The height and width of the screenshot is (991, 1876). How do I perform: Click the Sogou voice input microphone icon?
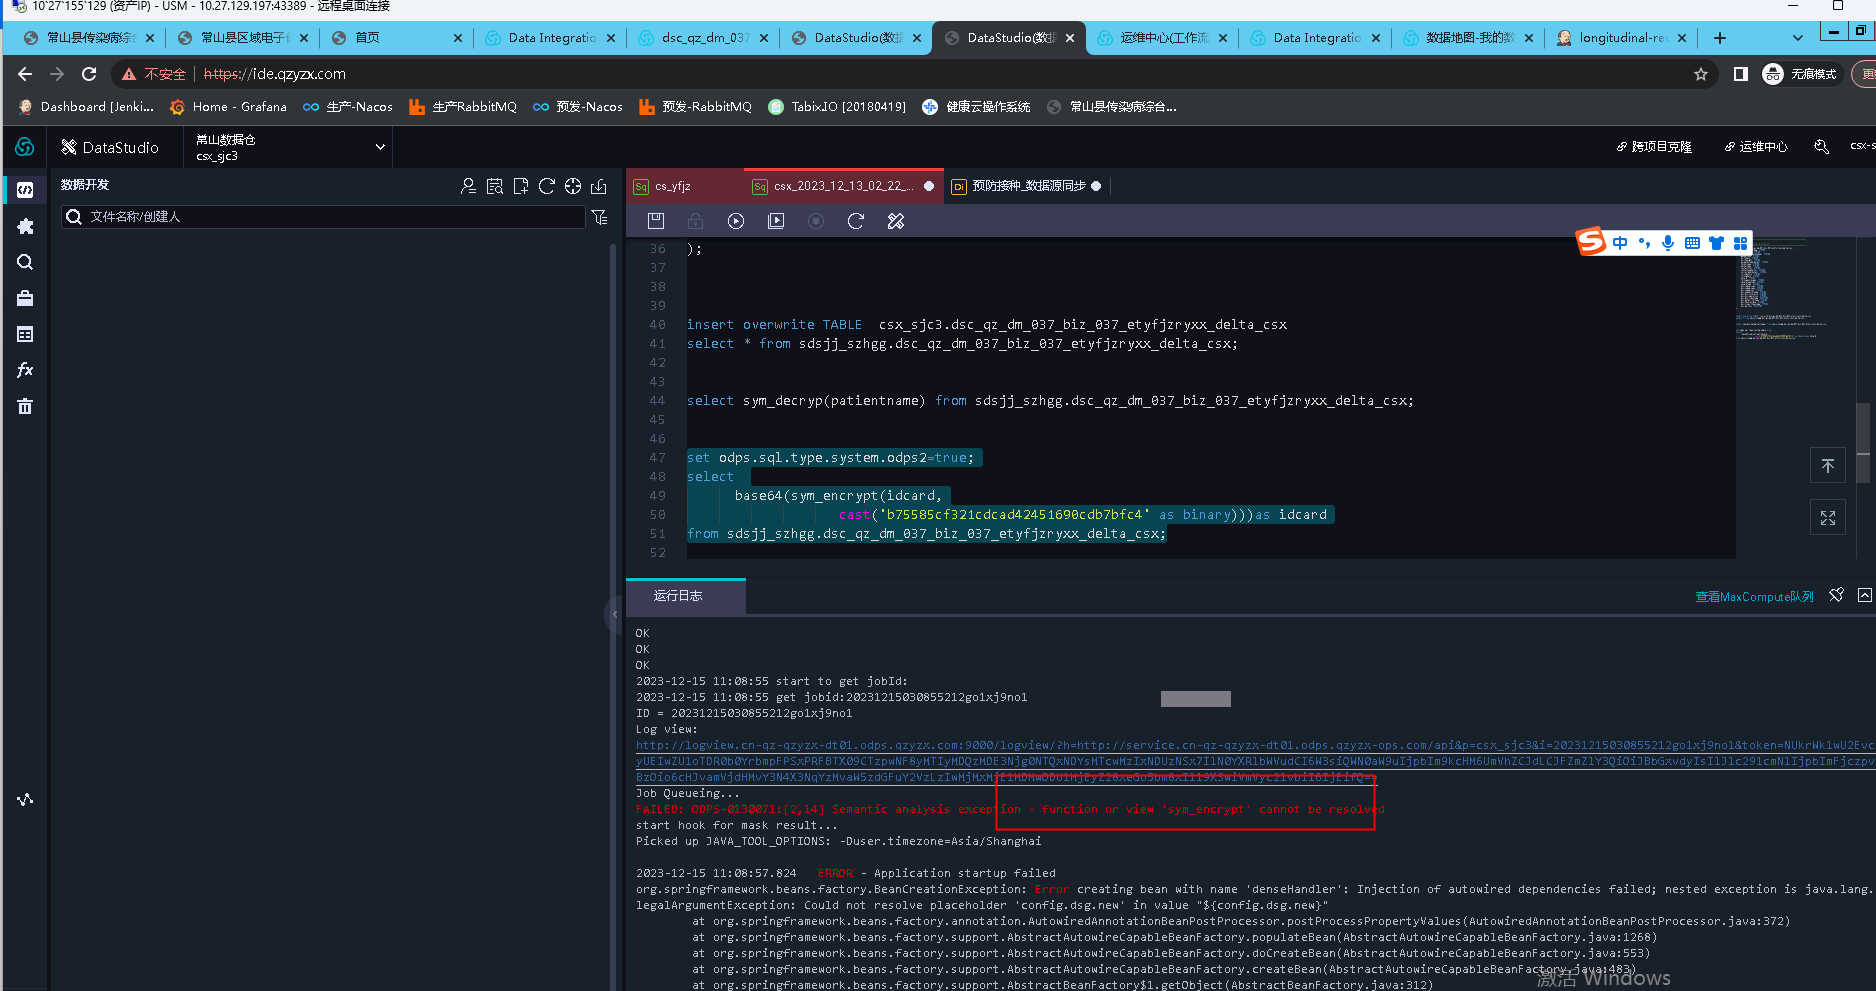coord(1668,243)
